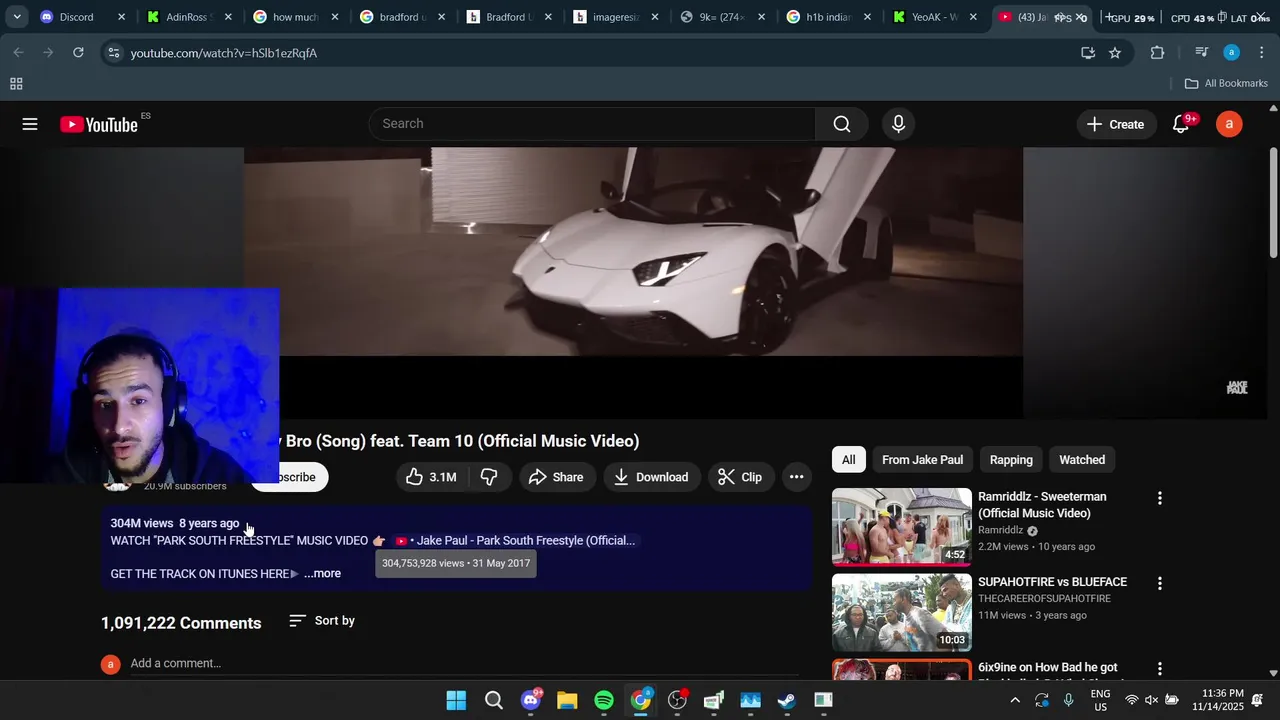Click in the YouTube search field
1280x720 pixels.
[x=593, y=124]
